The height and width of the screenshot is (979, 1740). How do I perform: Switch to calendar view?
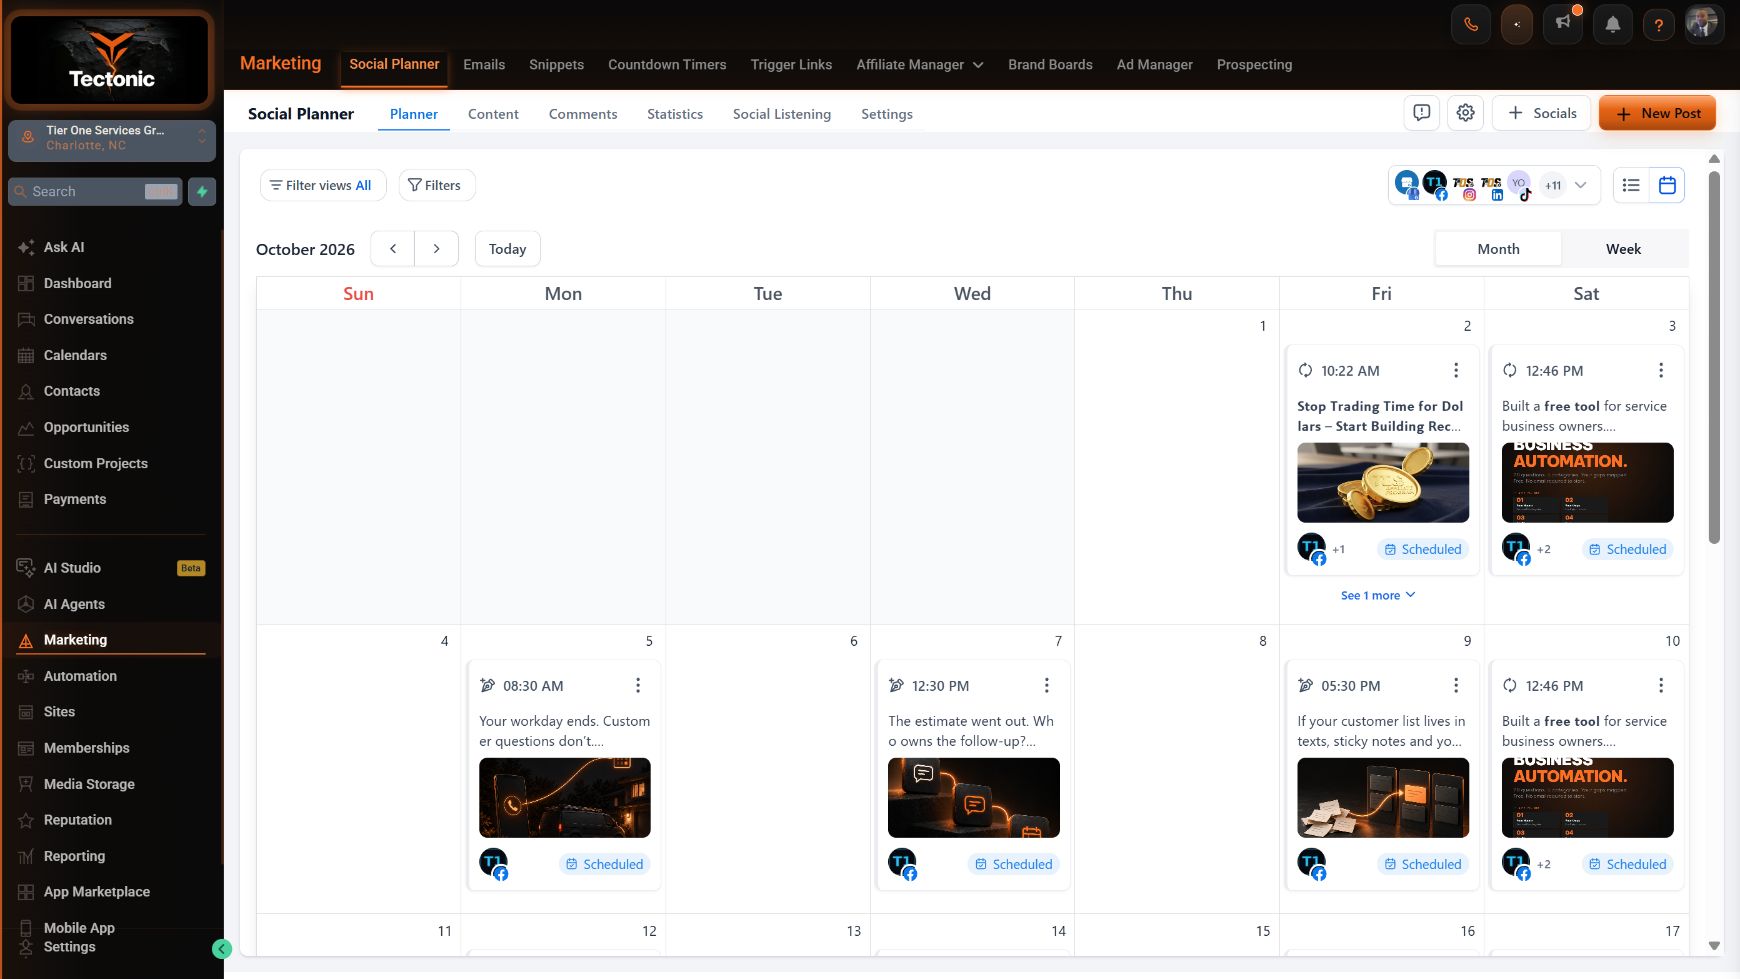point(1667,185)
